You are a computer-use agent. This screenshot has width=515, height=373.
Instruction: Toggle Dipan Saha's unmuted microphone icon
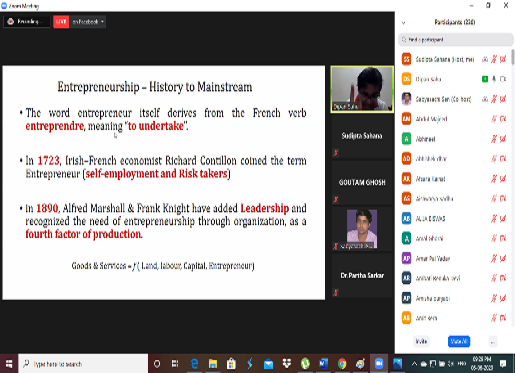(x=494, y=79)
